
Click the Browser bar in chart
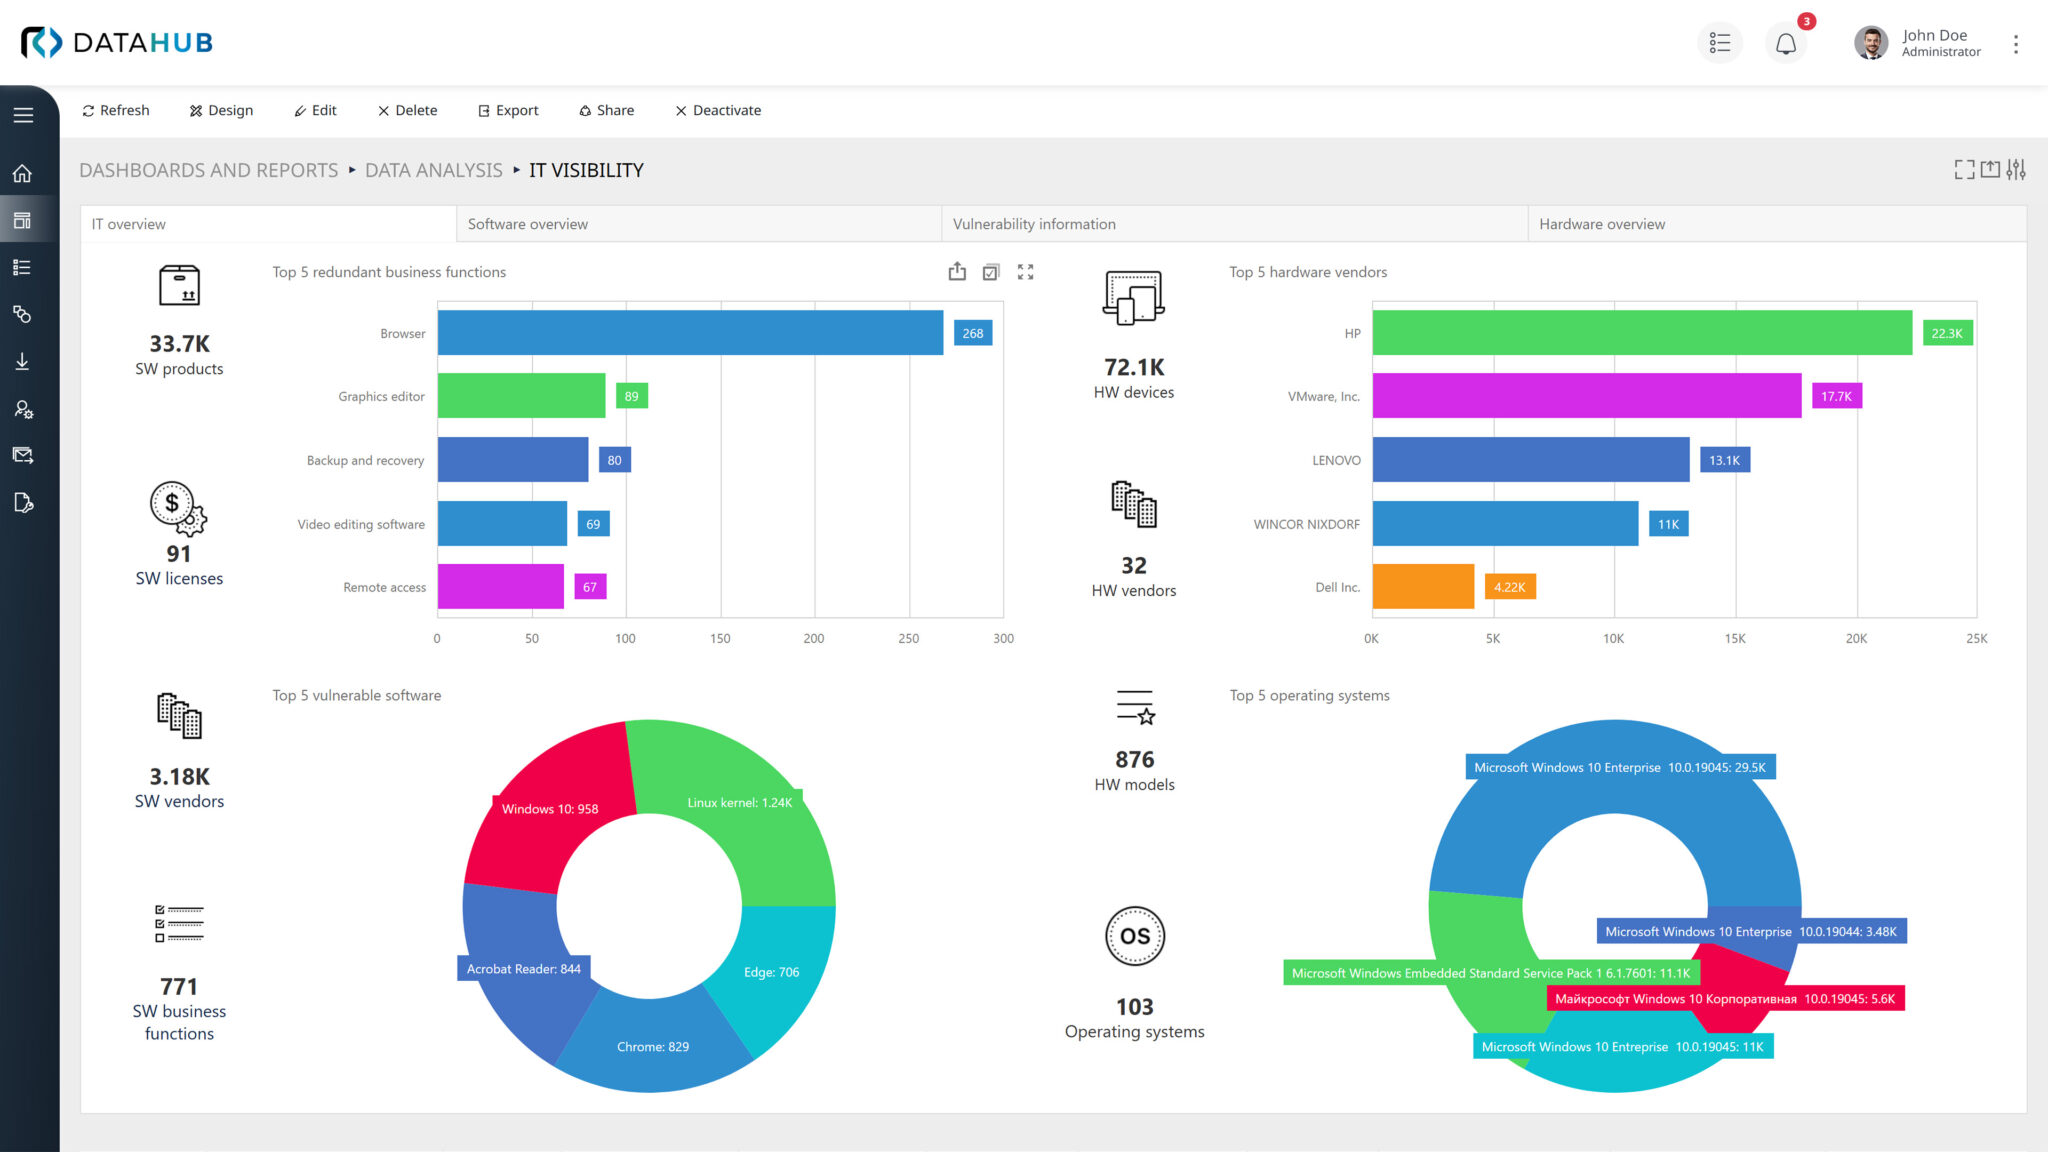tap(690, 332)
